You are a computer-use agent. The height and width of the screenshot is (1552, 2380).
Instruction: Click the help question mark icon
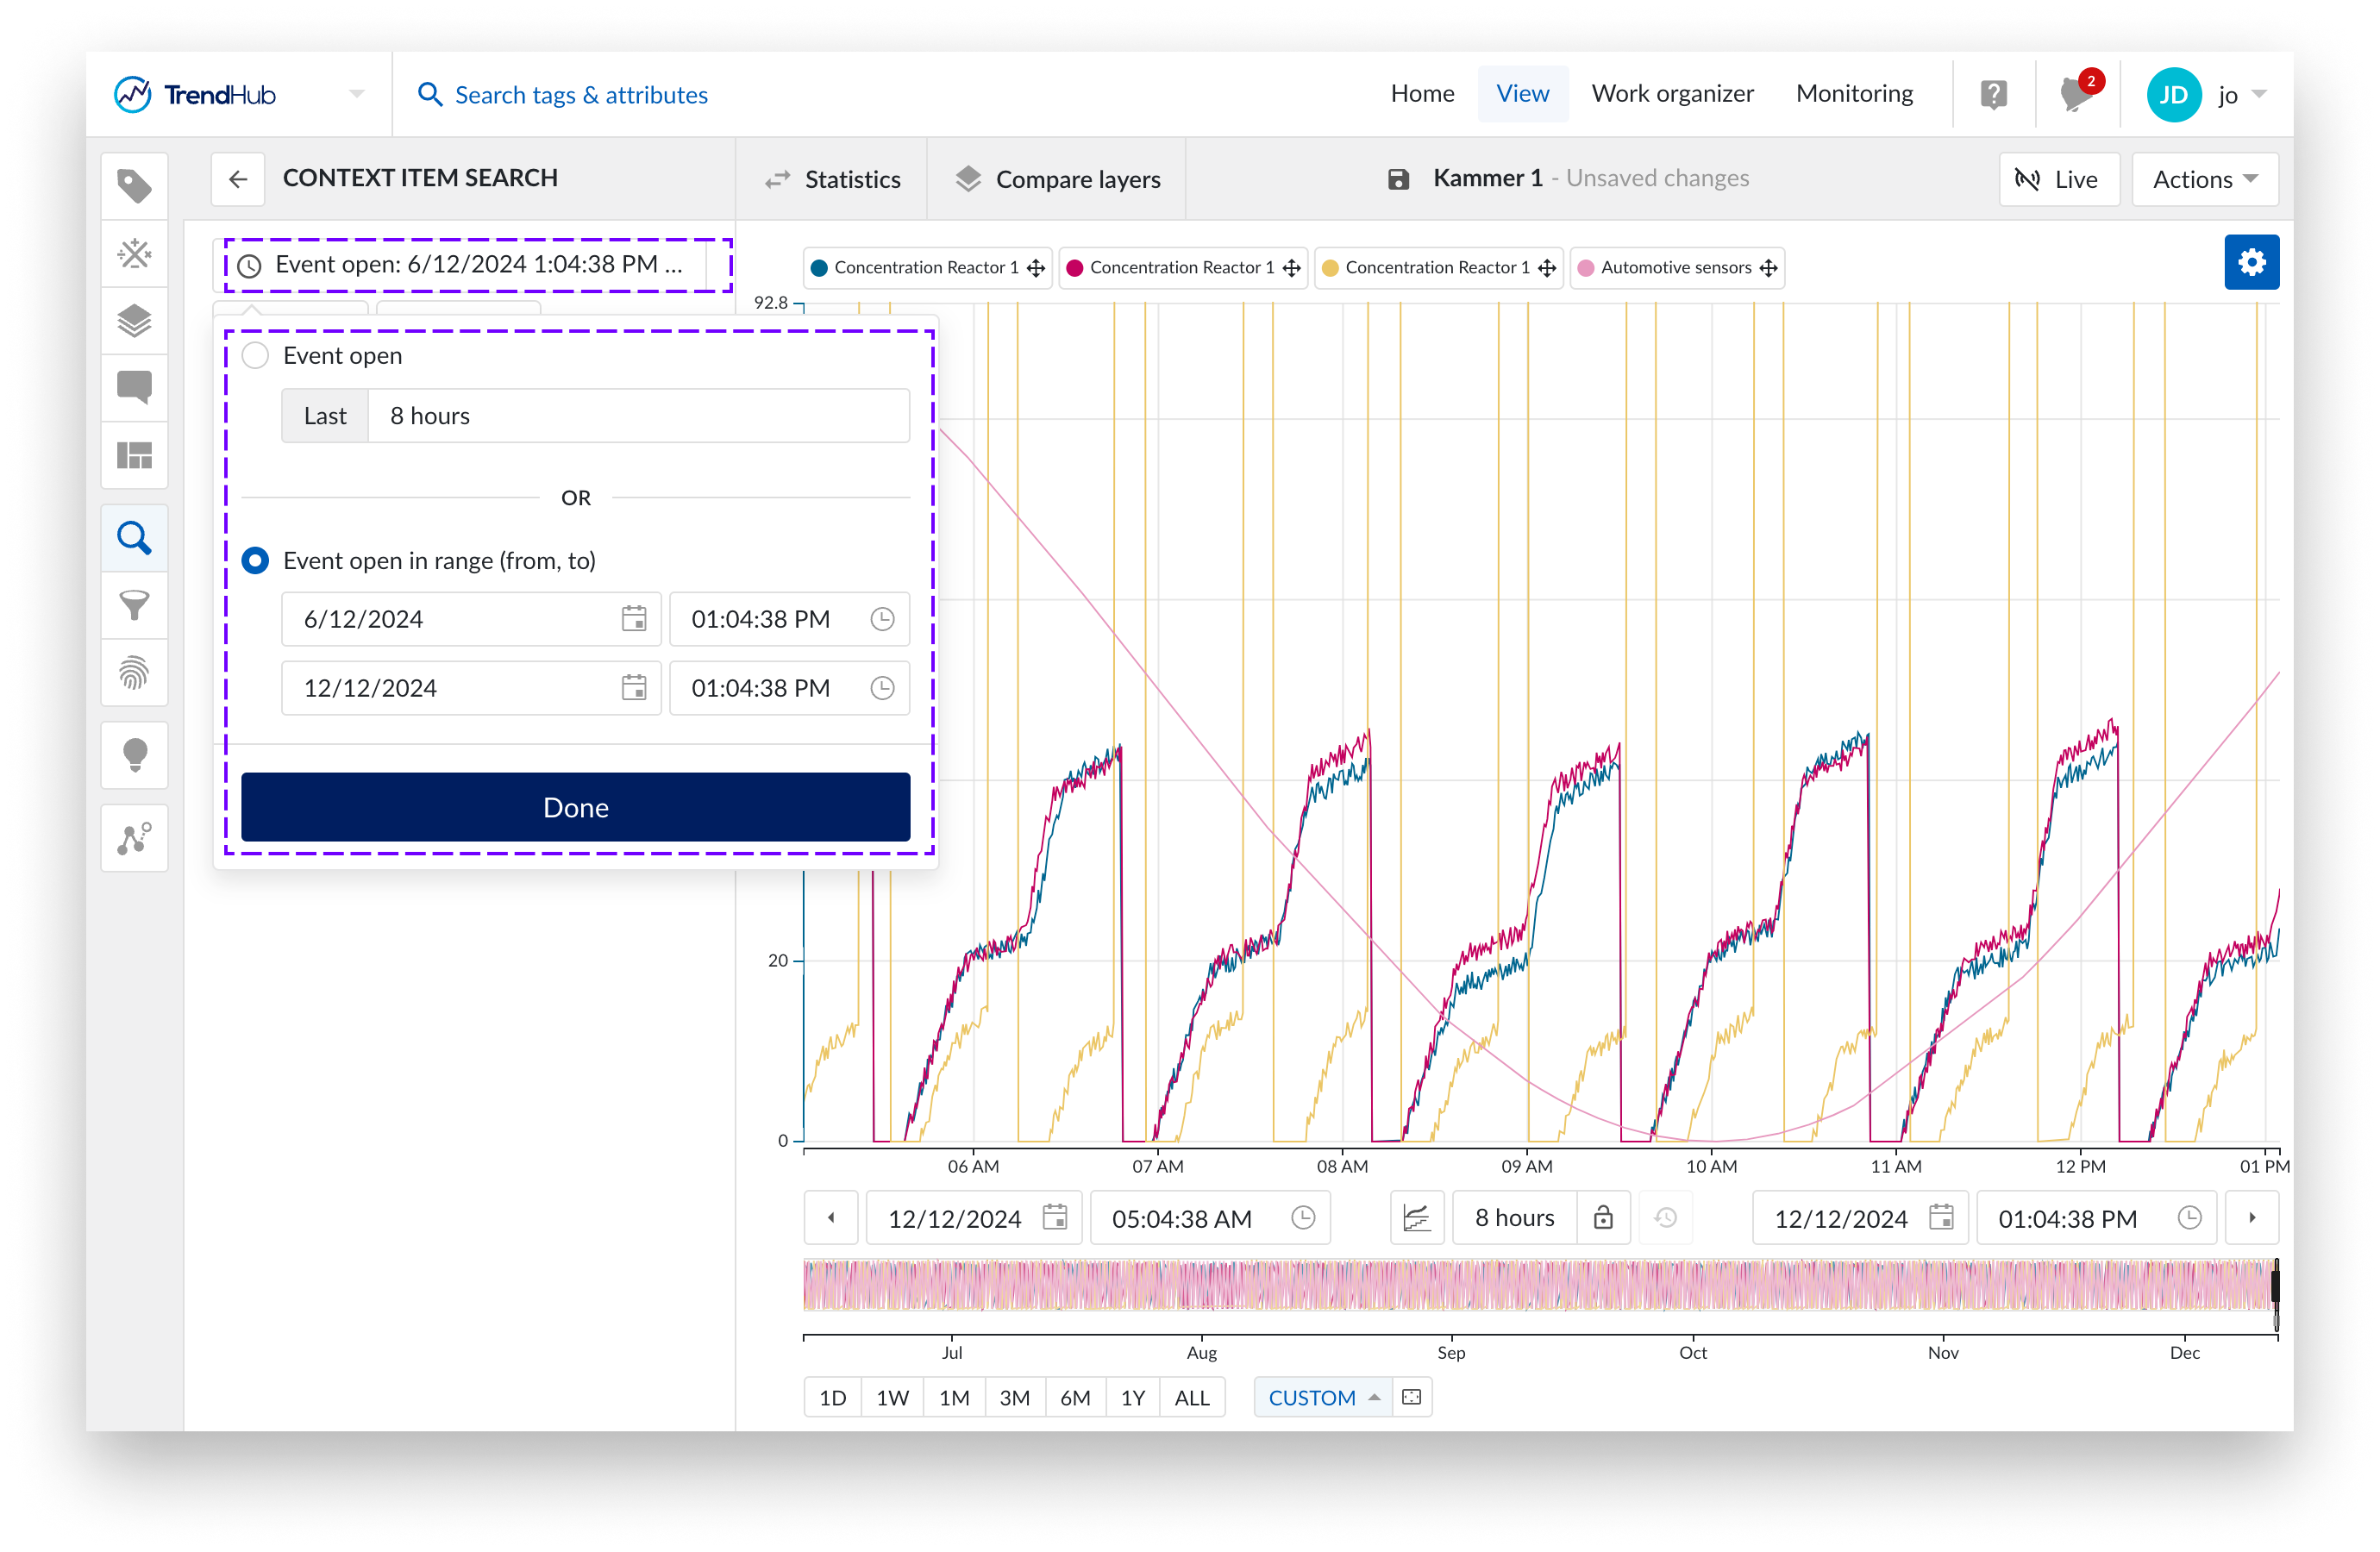1993,94
